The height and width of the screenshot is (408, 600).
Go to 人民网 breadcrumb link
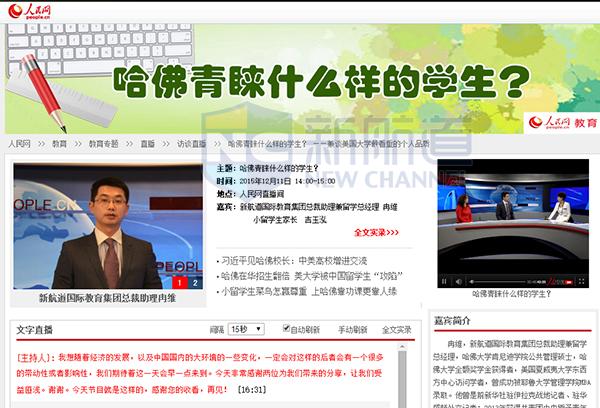point(20,144)
